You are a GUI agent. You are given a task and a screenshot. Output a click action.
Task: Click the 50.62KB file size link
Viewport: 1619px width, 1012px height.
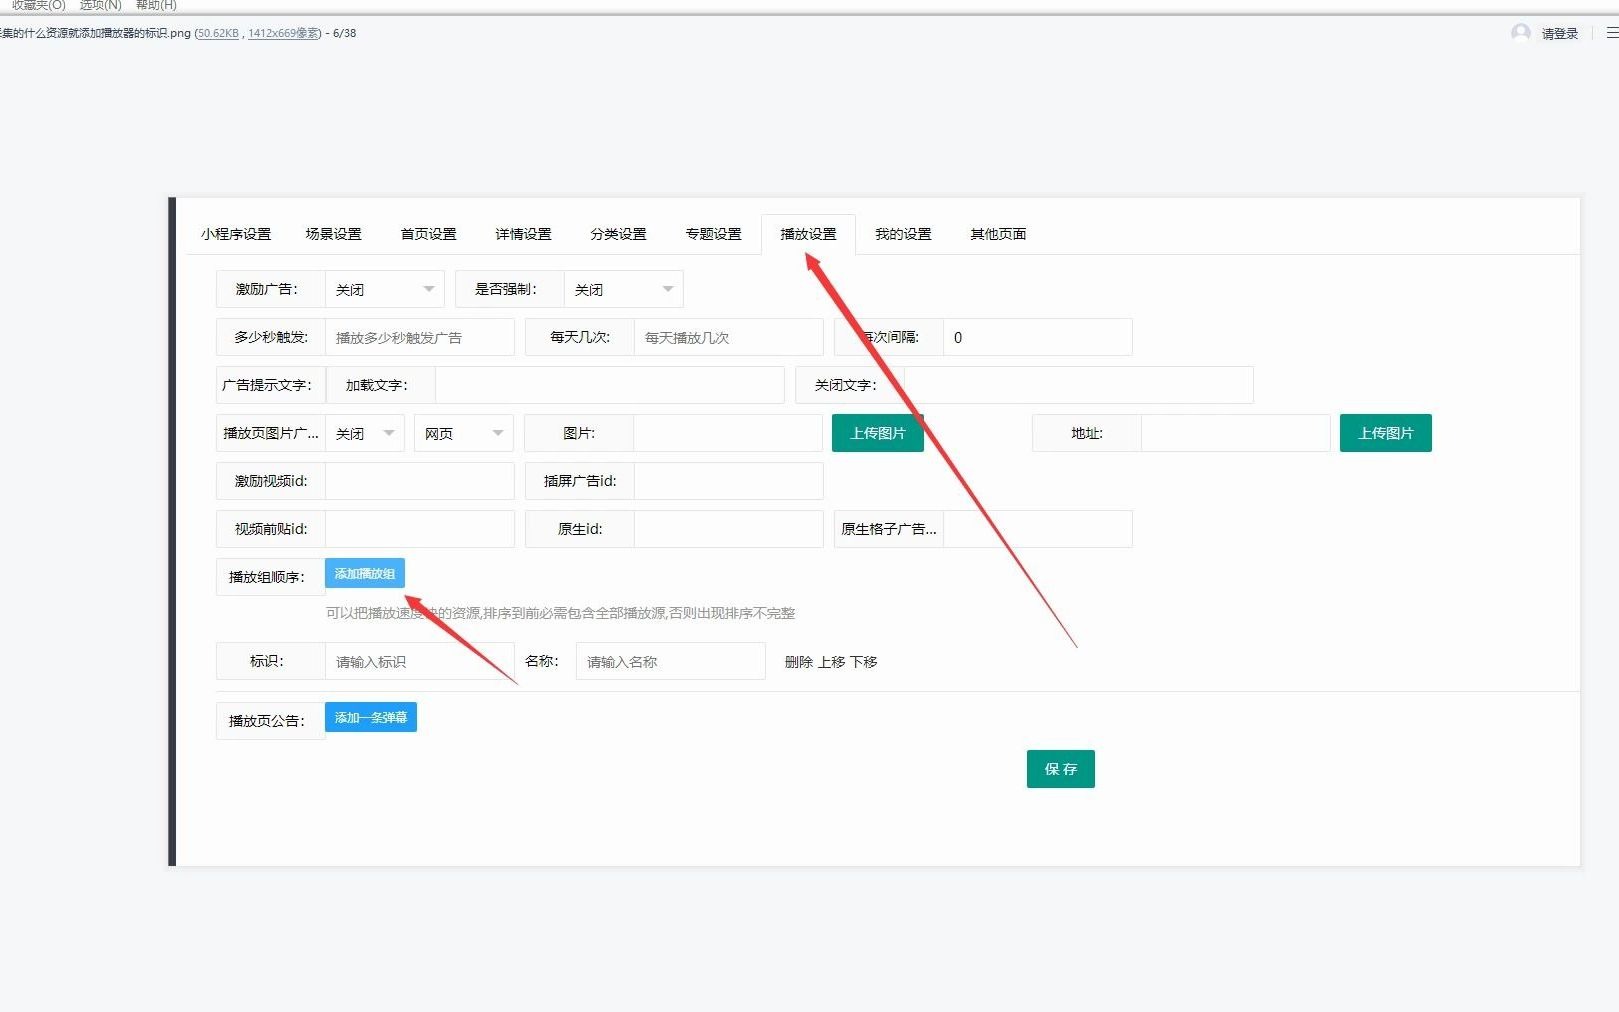tap(218, 33)
